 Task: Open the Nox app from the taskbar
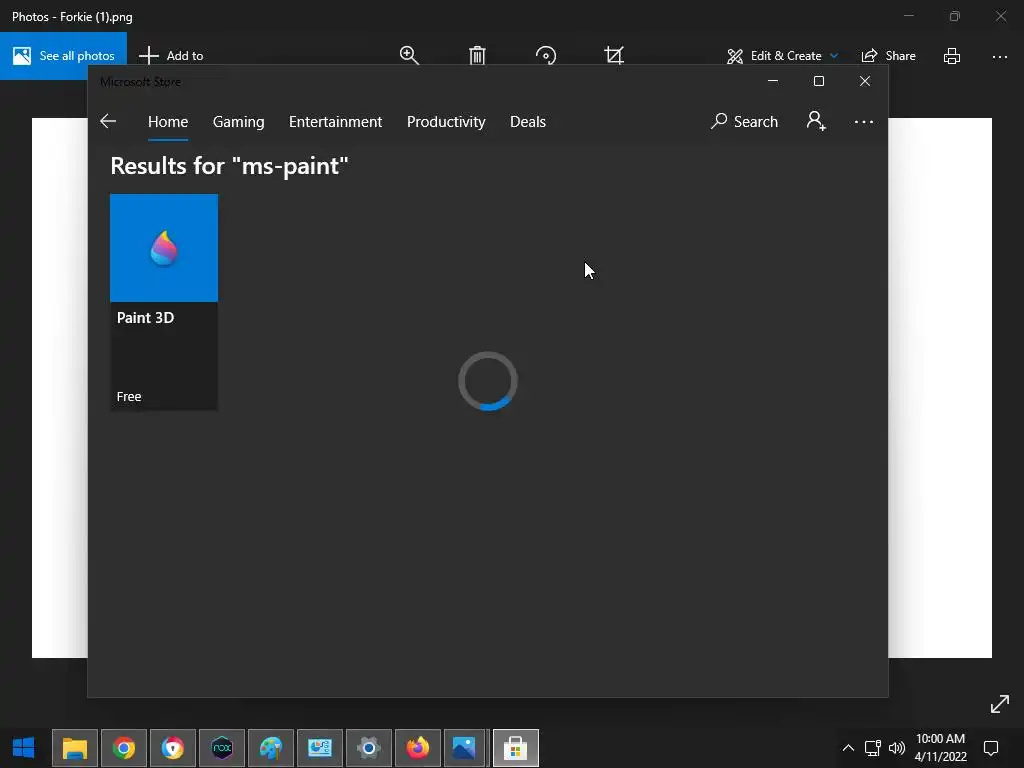point(222,748)
